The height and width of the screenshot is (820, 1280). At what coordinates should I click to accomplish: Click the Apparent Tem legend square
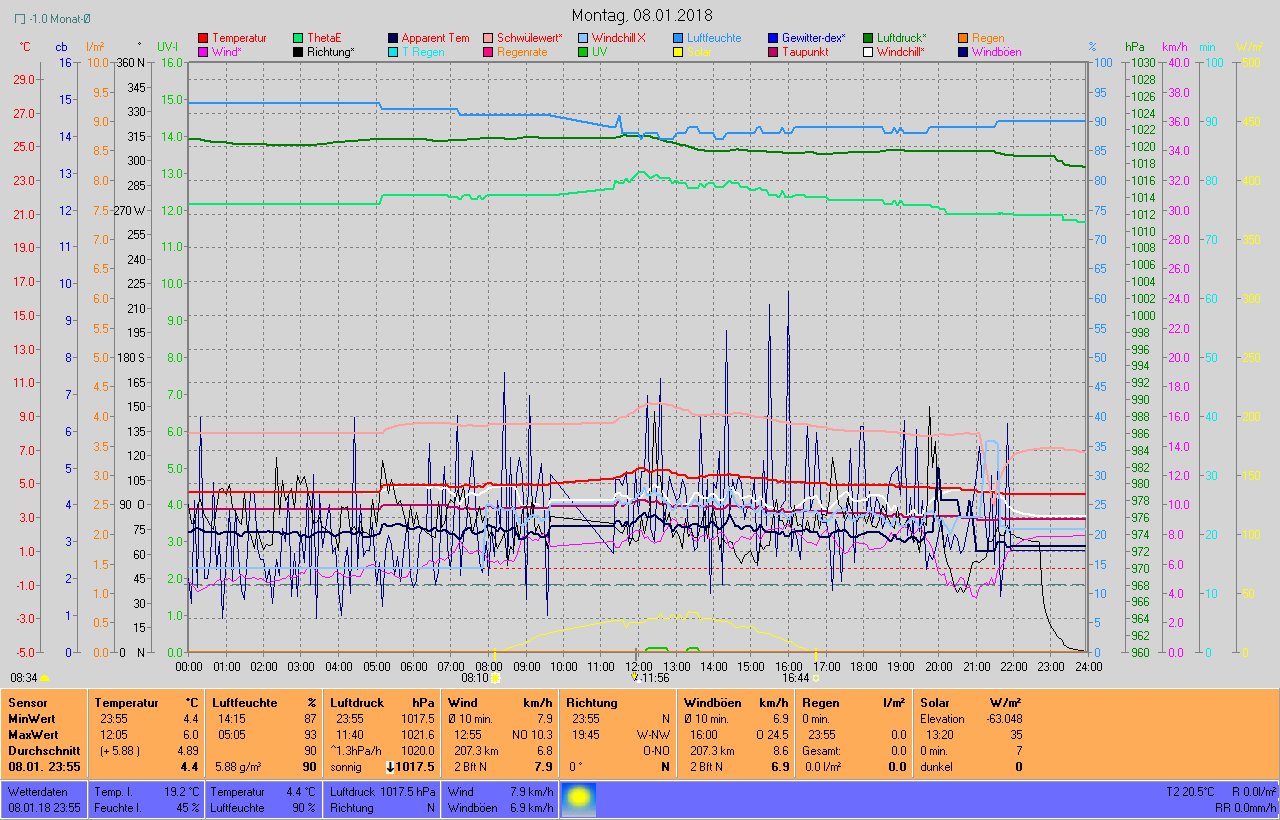(393, 38)
